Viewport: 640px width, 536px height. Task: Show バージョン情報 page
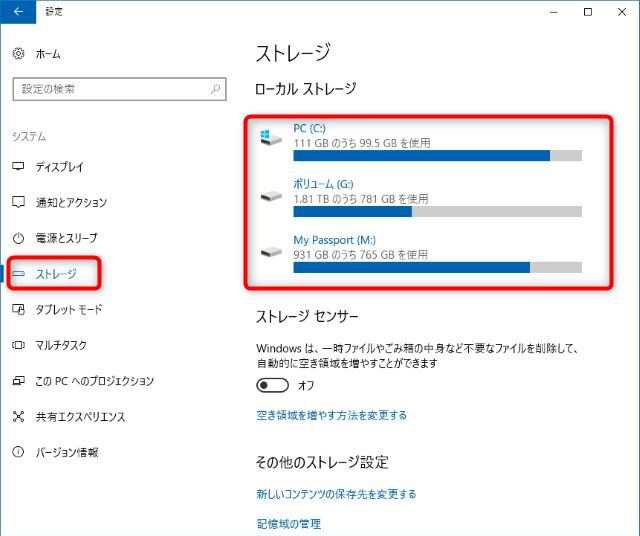tap(67, 452)
